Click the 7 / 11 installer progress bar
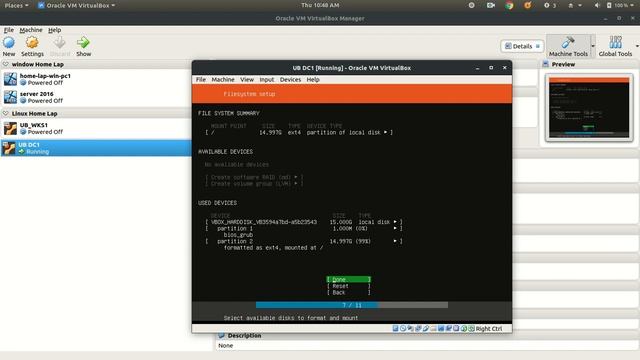Viewport: 640px width, 360px height. click(352, 305)
